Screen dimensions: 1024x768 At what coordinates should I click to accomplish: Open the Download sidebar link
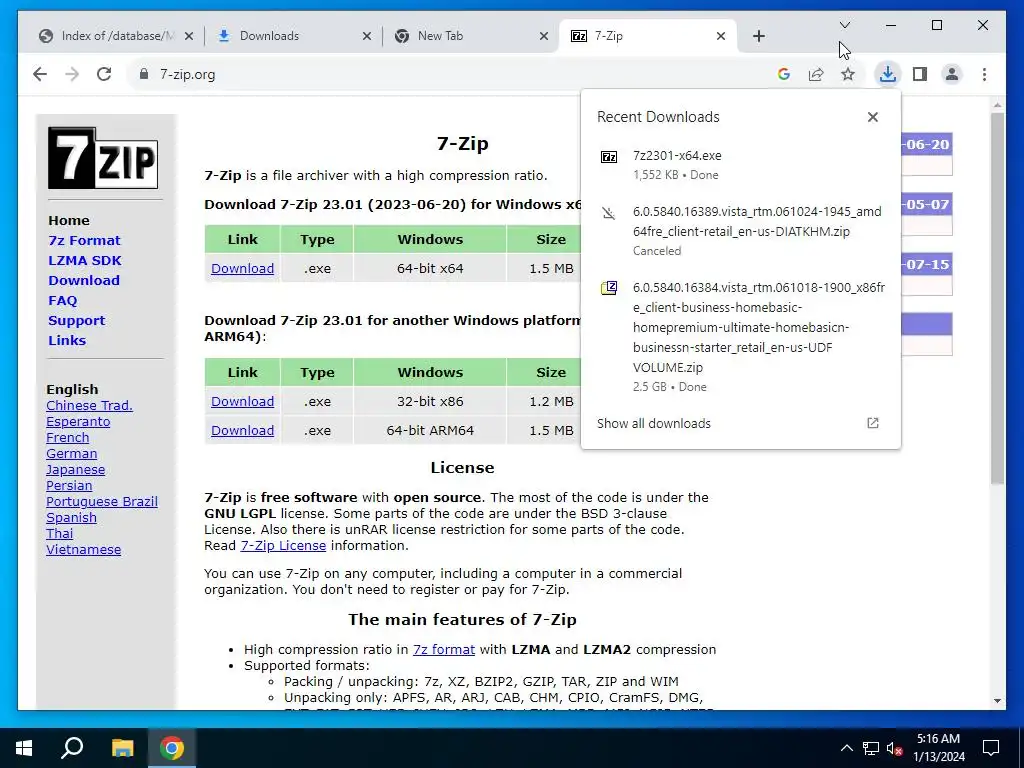click(x=84, y=280)
